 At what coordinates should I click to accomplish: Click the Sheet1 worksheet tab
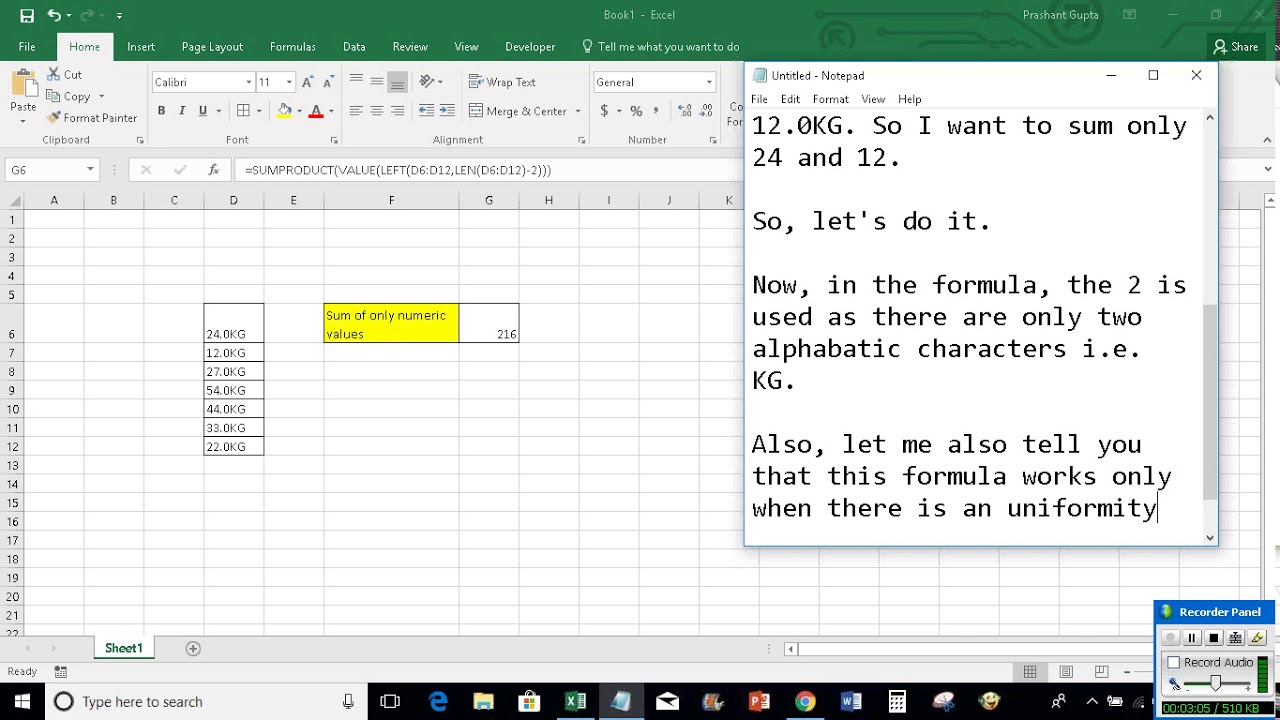point(124,648)
